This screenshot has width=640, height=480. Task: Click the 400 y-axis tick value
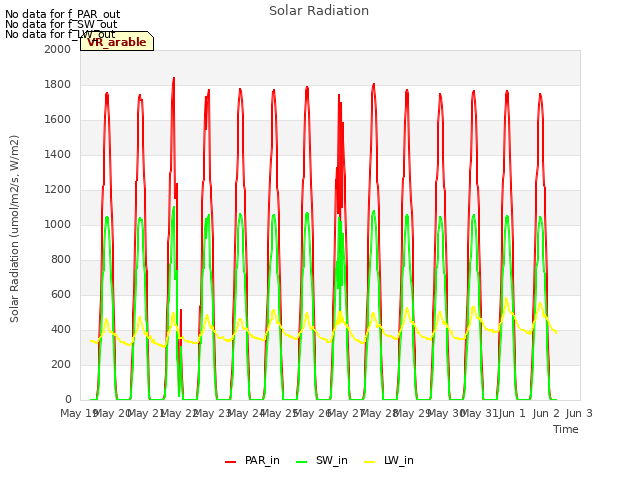point(61,329)
